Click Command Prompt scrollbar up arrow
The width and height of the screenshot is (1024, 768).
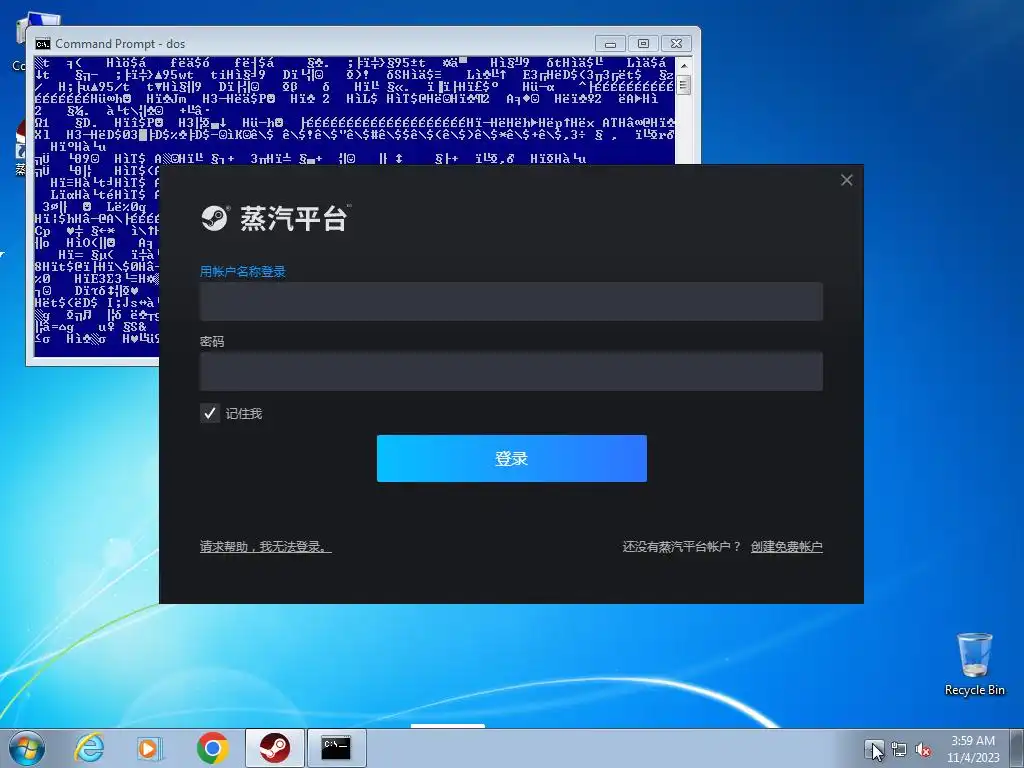pyautogui.click(x=684, y=65)
